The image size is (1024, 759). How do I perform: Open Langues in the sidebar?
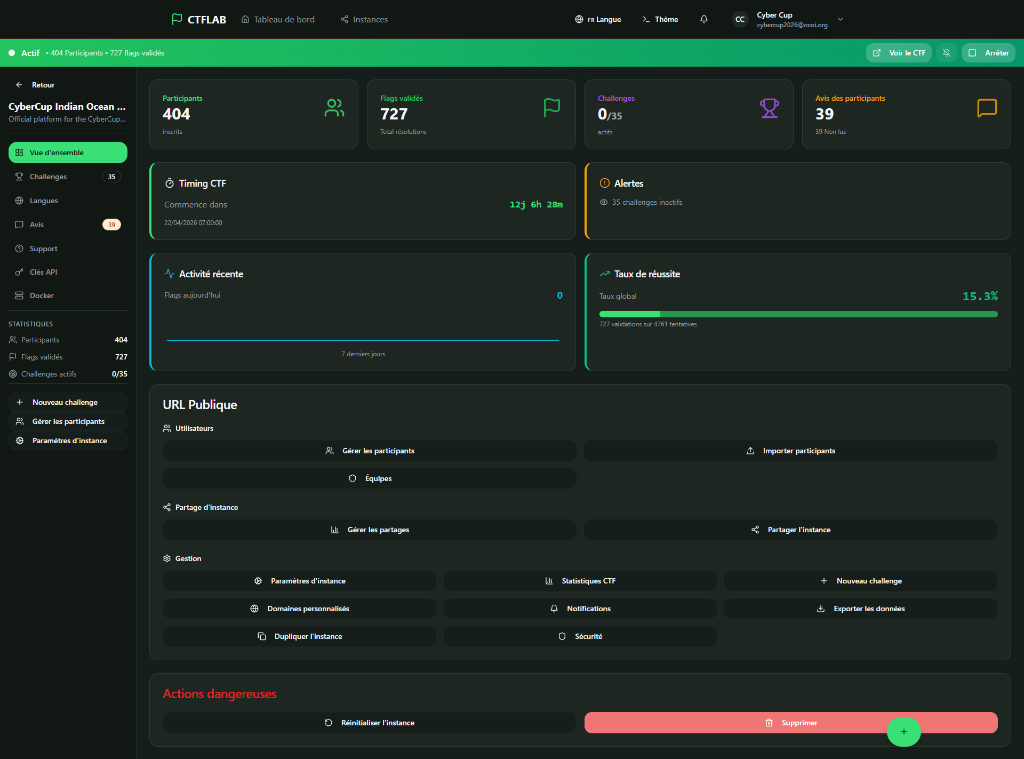click(68, 201)
